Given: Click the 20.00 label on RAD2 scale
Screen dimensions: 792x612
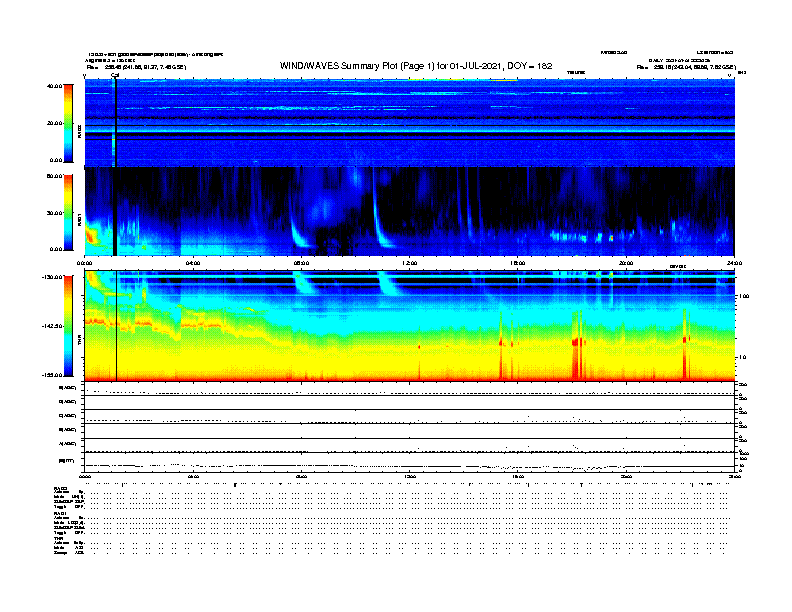Looking at the screenshot, I should pos(54,123).
